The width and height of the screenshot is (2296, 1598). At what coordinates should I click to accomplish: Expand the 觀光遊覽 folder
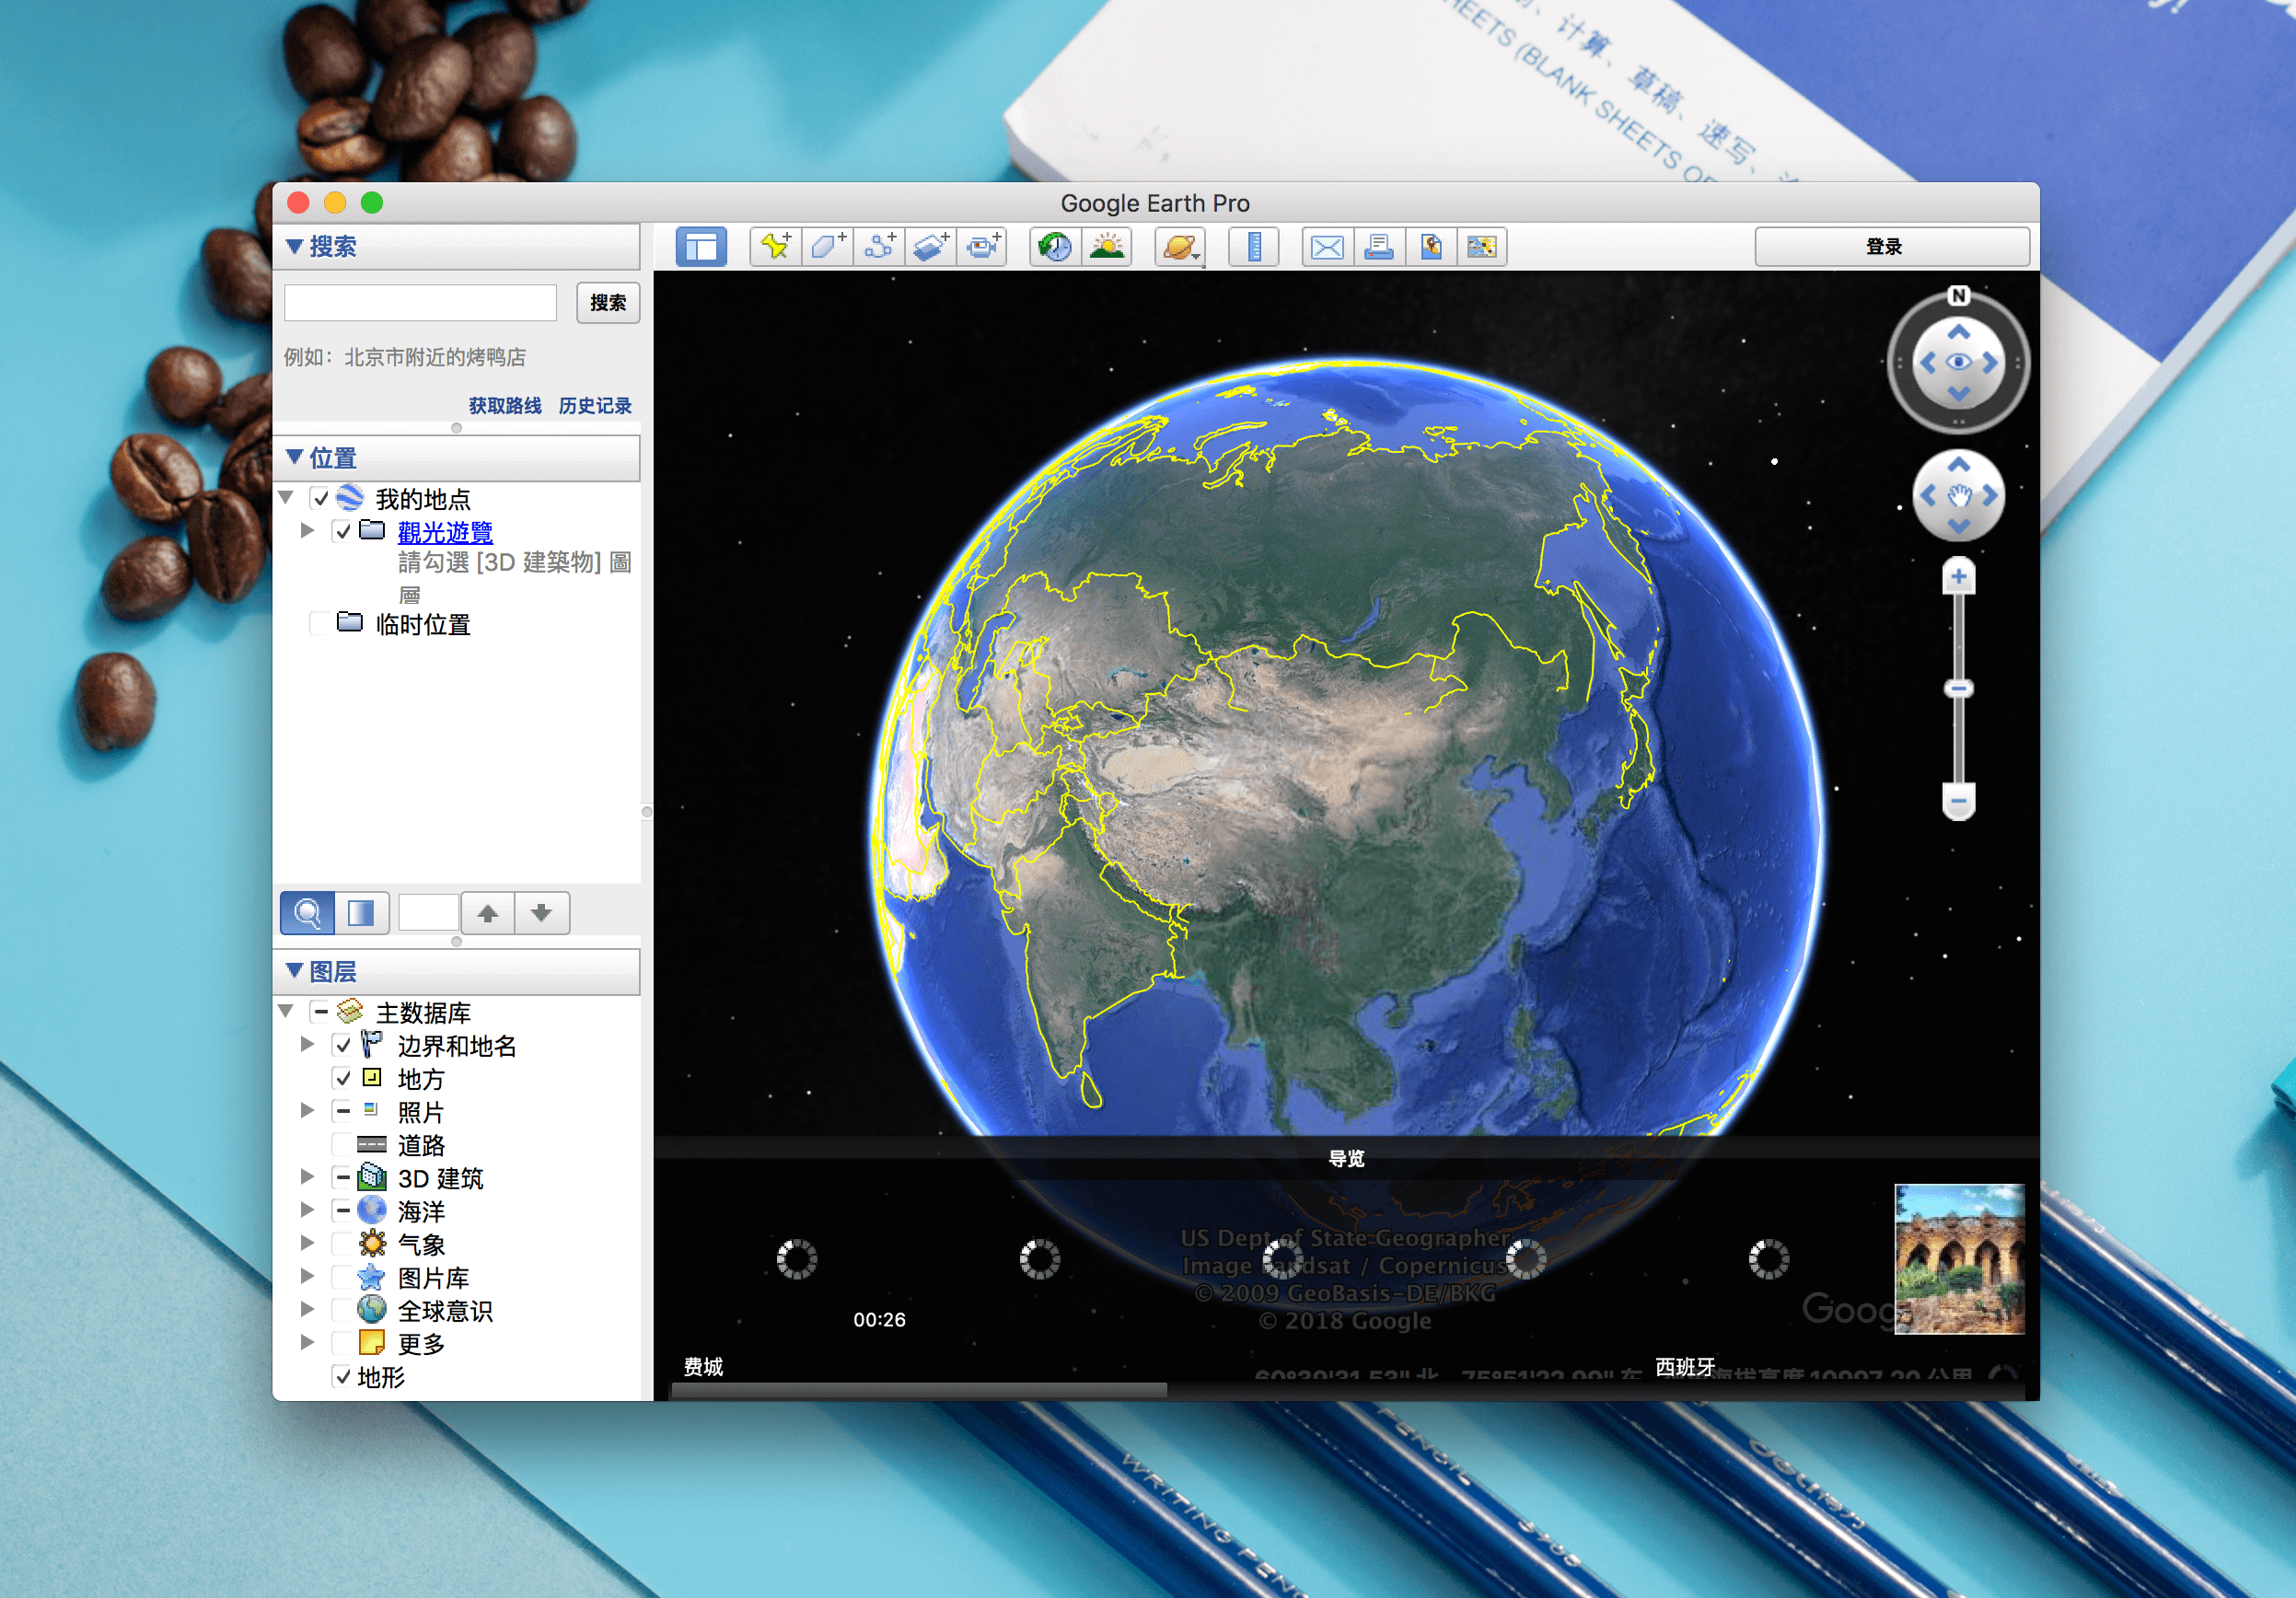[x=308, y=530]
